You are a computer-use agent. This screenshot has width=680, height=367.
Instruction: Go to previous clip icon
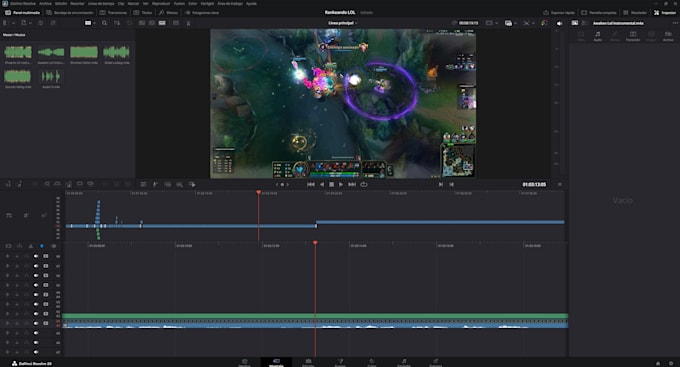441,184
